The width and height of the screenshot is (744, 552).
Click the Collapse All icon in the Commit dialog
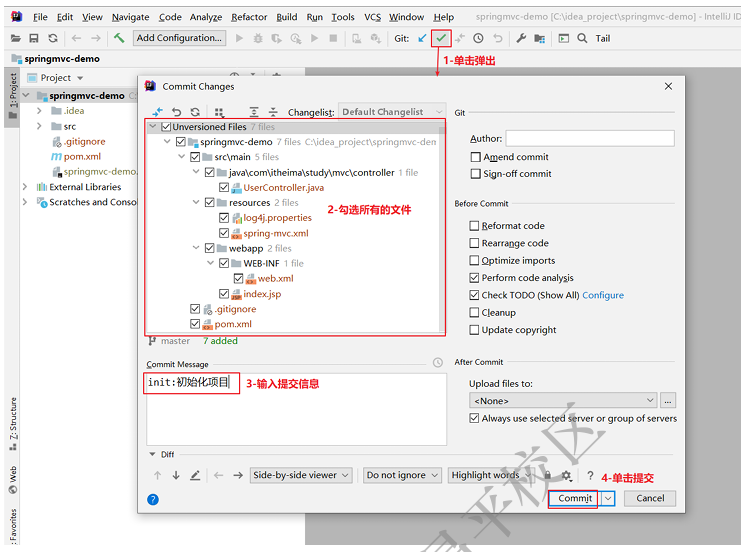point(273,112)
